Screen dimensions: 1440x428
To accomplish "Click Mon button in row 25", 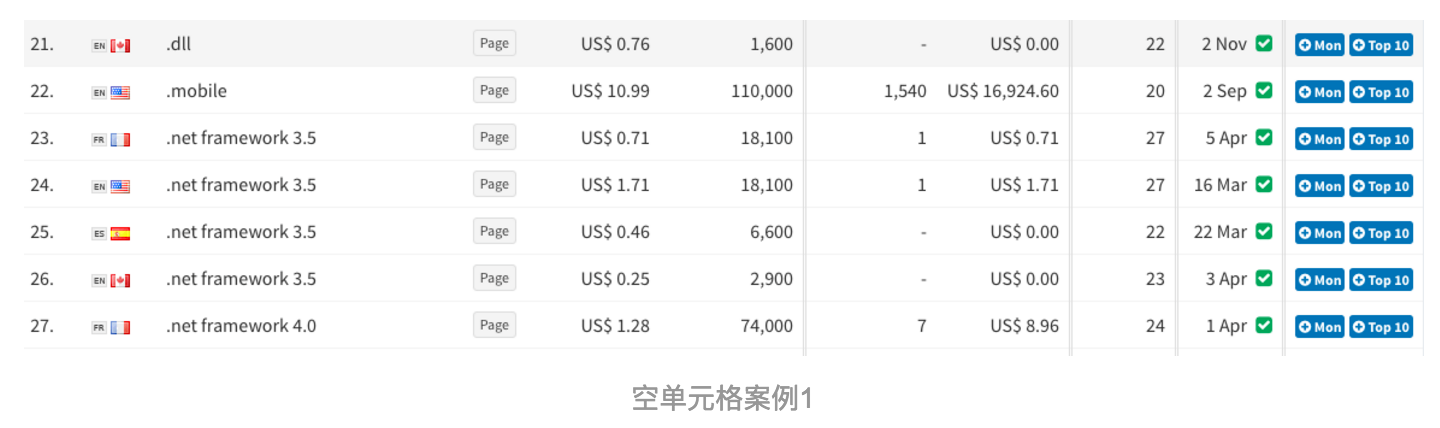I will [x=1319, y=233].
